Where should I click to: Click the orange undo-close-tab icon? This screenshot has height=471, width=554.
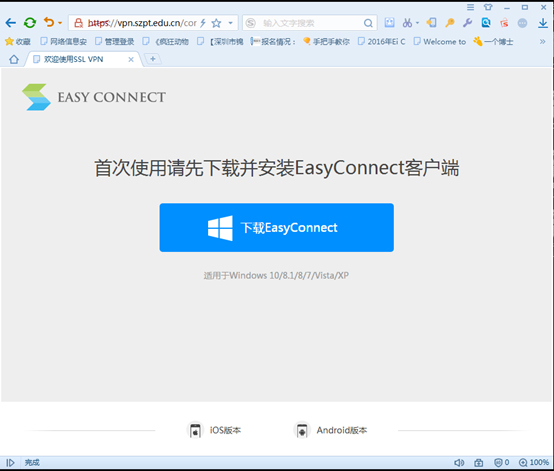(49, 22)
